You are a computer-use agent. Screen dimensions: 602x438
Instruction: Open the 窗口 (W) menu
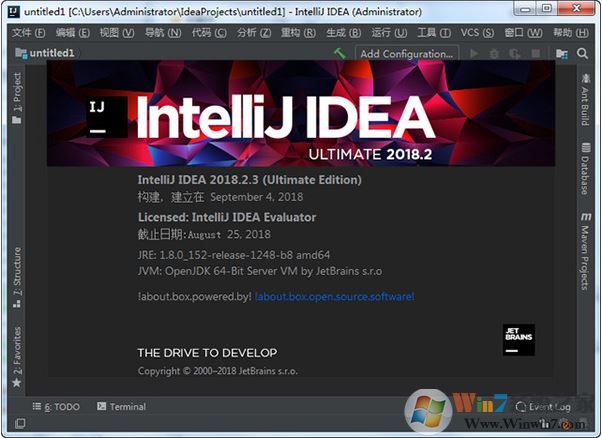click(523, 33)
